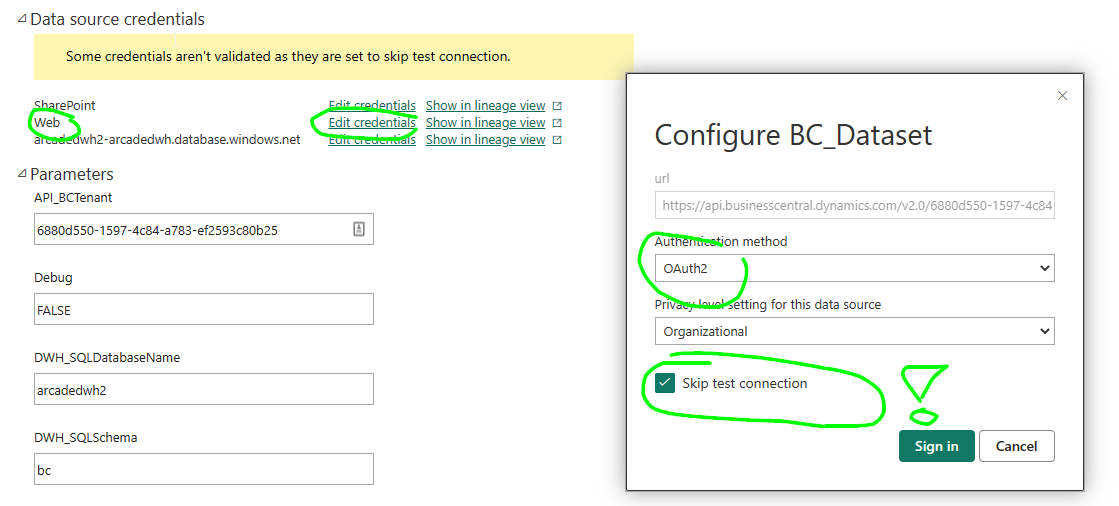Viewport: 1119px width, 506px height.
Task: Click the 'API_BCTenant' parameter label
Action: 74,198
